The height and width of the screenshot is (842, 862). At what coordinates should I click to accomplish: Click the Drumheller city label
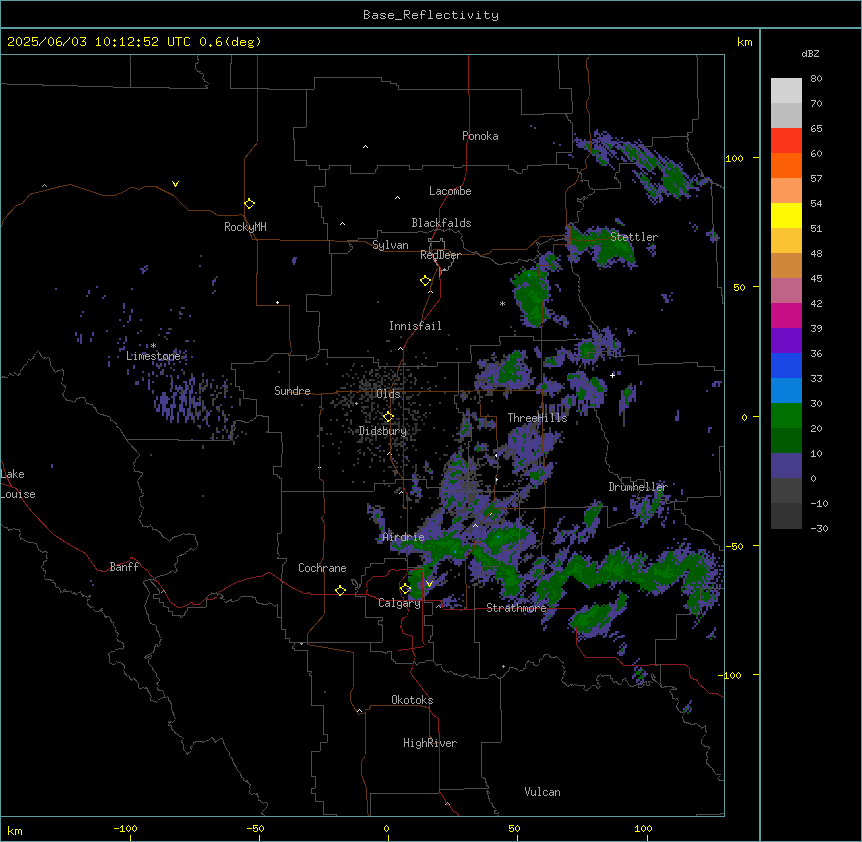coord(638,487)
